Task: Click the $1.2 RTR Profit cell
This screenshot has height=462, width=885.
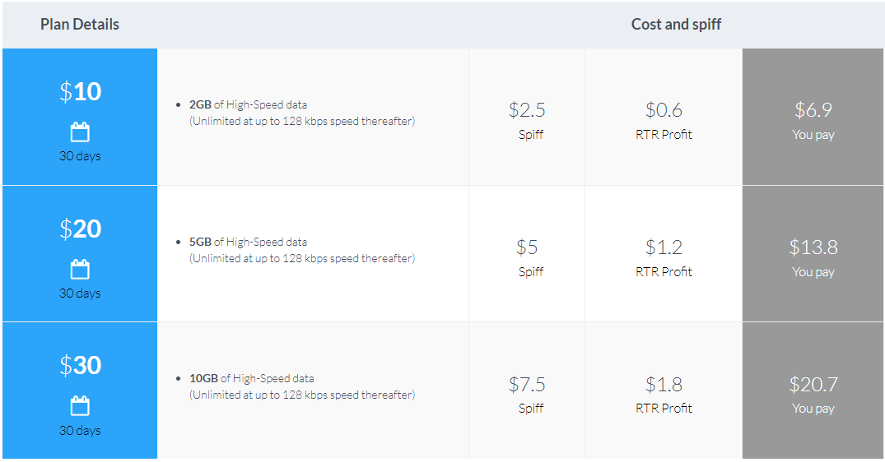Action: coord(664,254)
